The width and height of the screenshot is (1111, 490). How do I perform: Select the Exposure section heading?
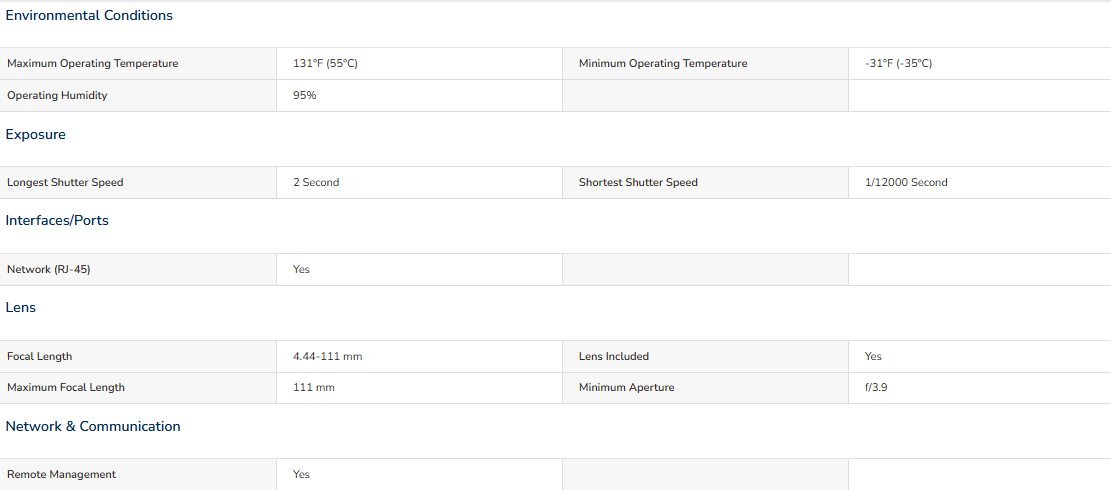point(35,135)
